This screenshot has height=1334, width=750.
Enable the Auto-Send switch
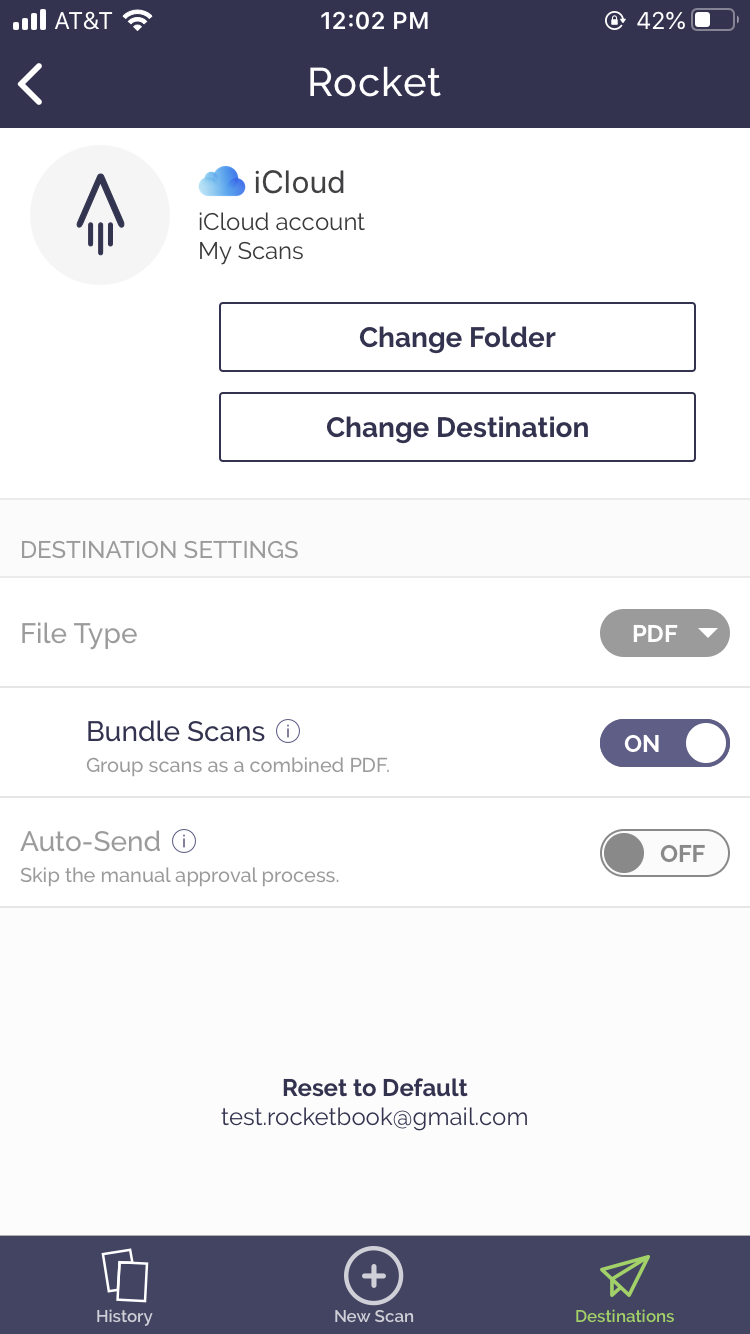pos(664,854)
